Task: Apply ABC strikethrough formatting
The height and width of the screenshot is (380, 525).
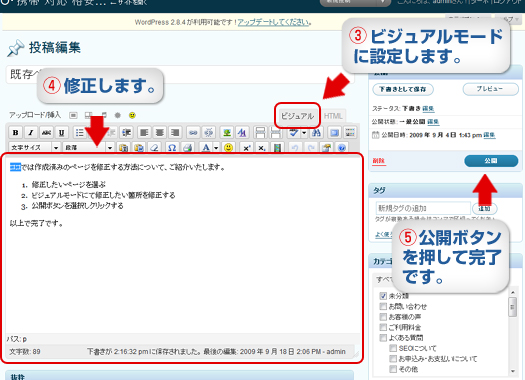Action: pos(46,133)
